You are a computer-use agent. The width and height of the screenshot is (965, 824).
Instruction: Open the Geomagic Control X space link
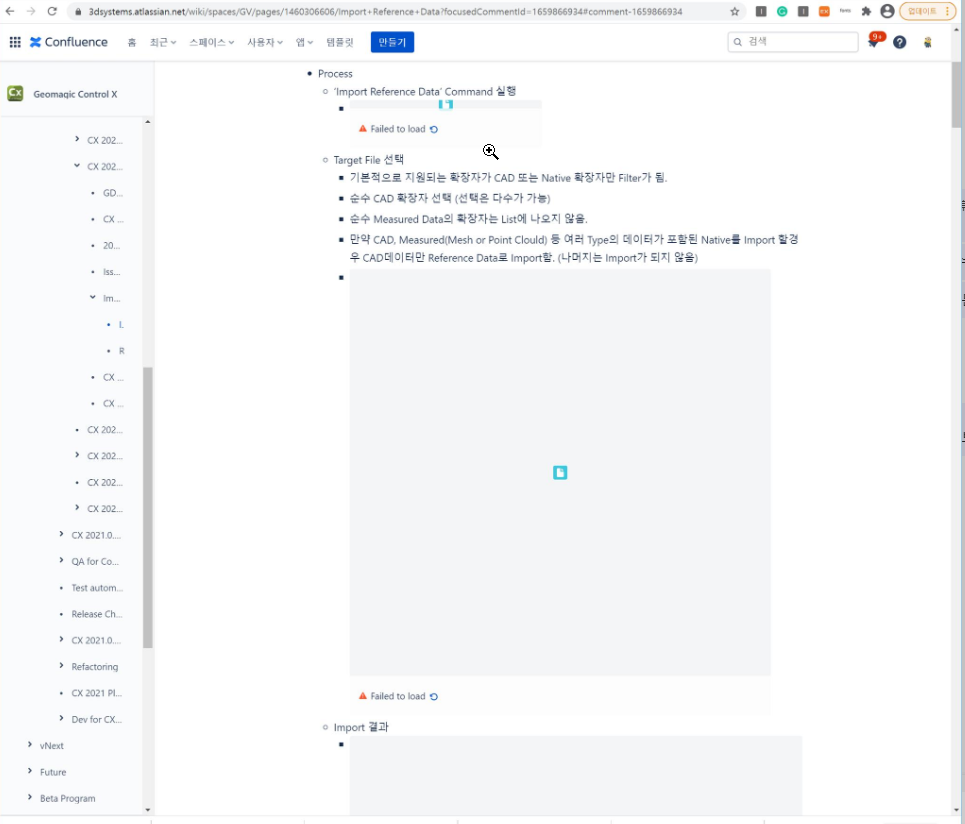[x=75, y=94]
